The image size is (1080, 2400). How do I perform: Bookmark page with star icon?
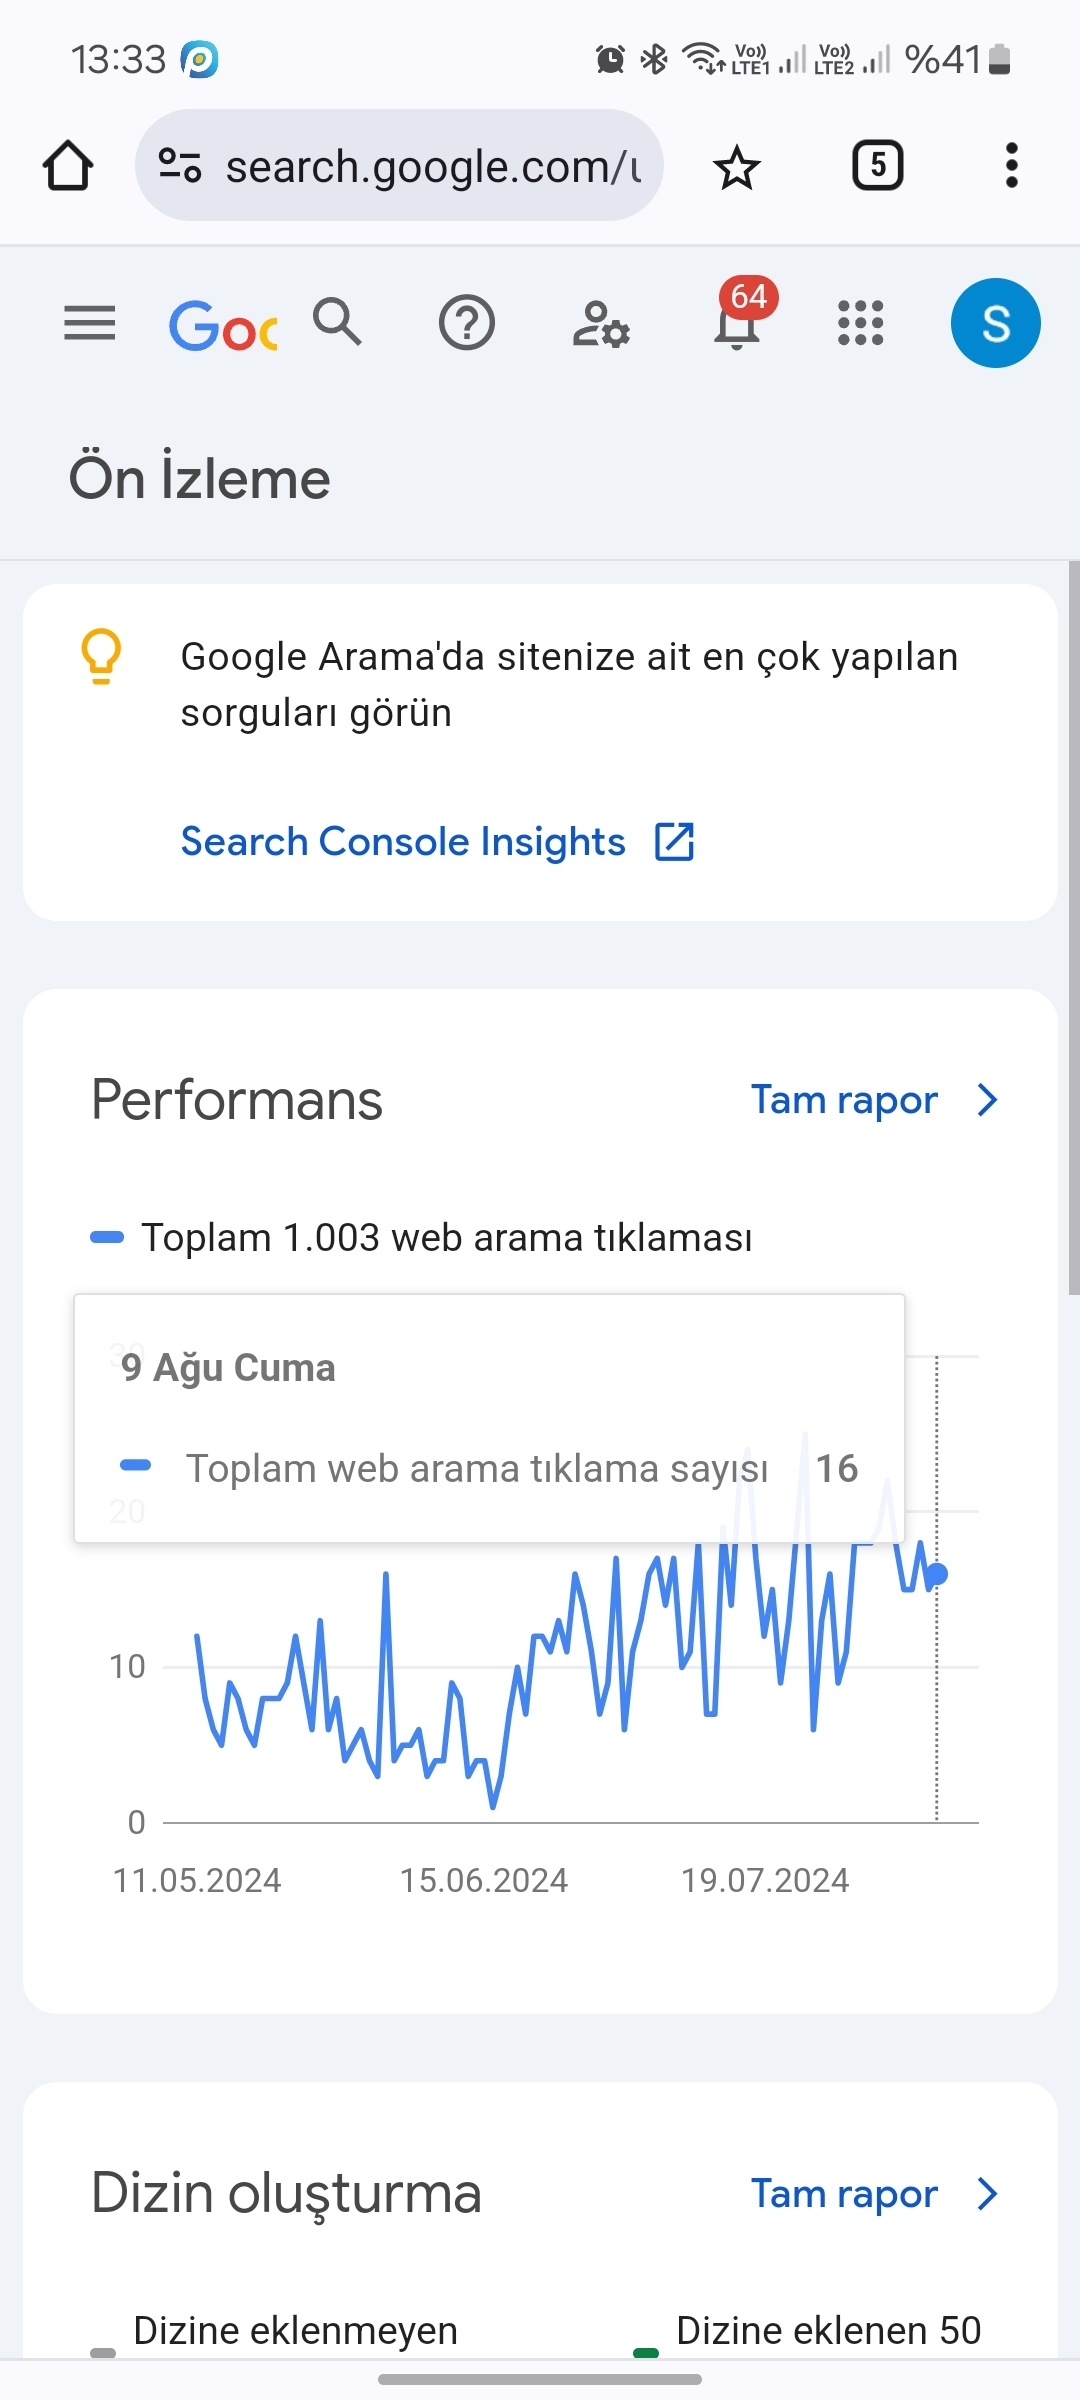click(x=737, y=166)
